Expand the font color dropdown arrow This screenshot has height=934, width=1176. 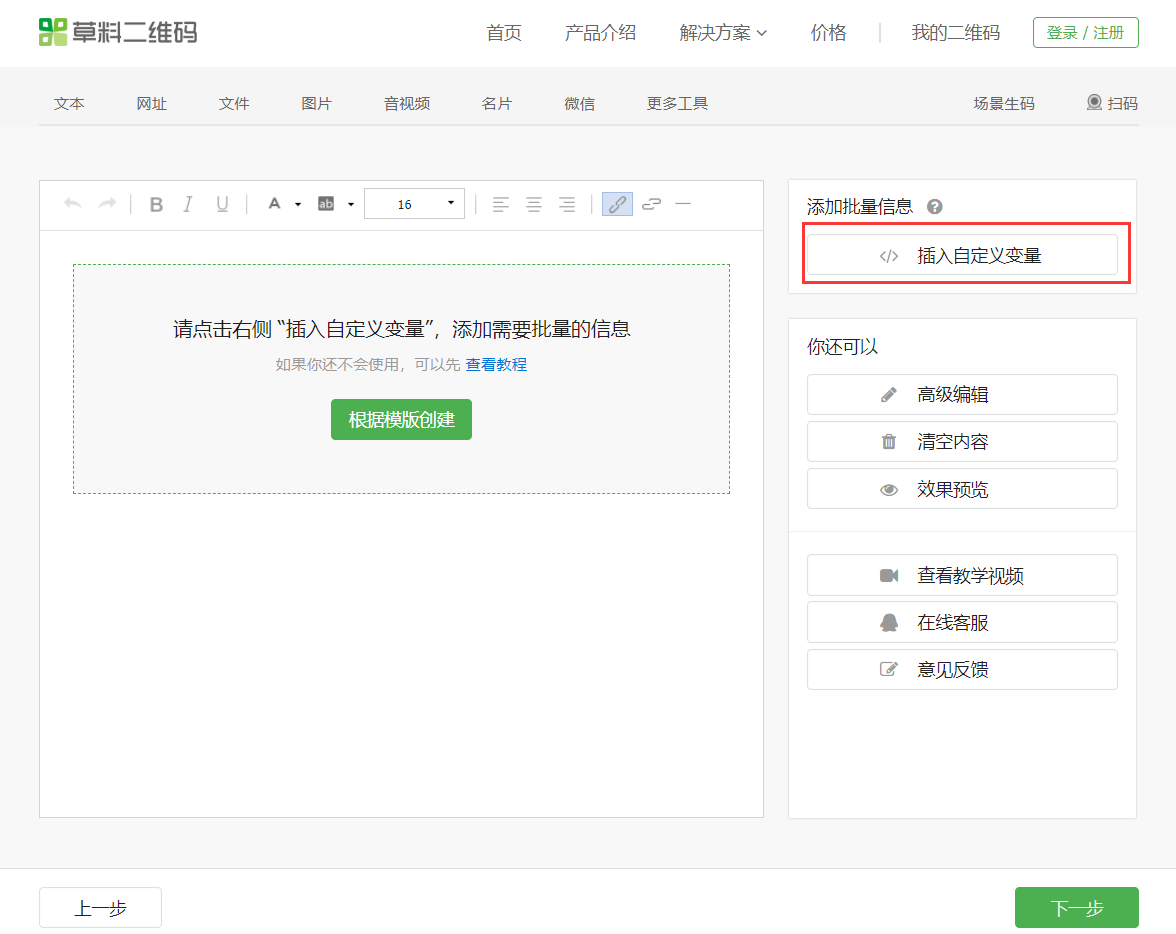[x=298, y=205]
